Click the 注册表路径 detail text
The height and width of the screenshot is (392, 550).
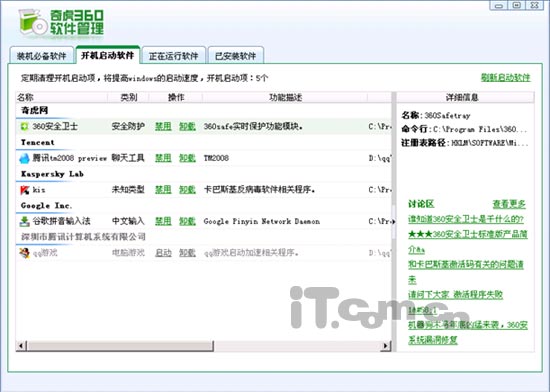464,143
